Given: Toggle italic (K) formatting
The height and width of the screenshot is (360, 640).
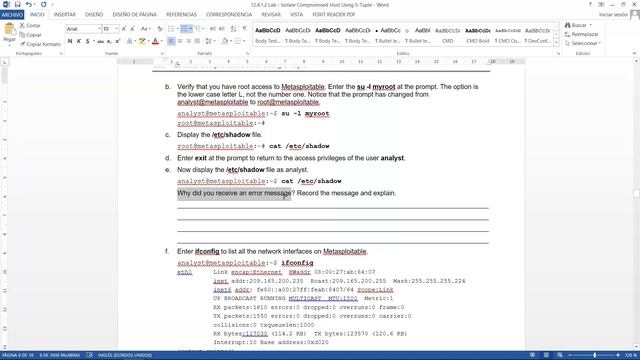Looking at the screenshot, I should (x=78, y=41).
